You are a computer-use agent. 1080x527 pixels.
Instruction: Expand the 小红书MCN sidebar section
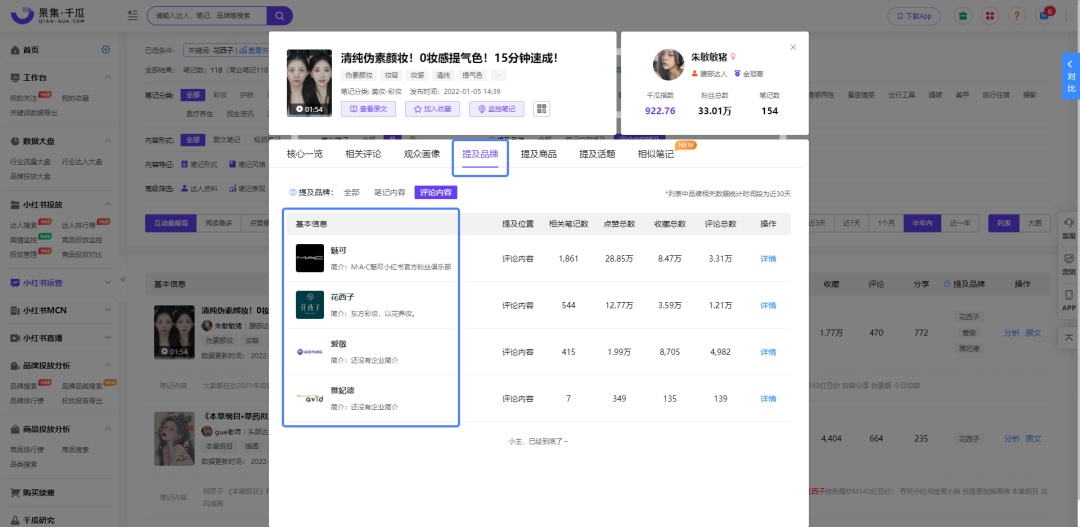(108, 311)
